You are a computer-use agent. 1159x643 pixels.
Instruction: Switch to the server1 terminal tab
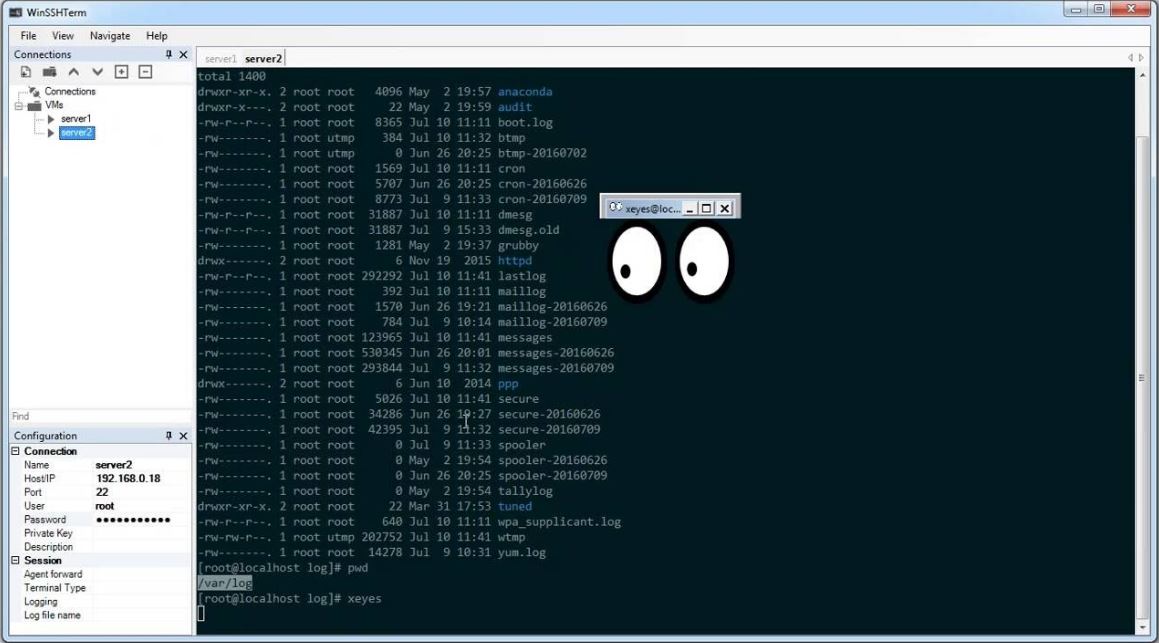pyautogui.click(x=220, y=58)
